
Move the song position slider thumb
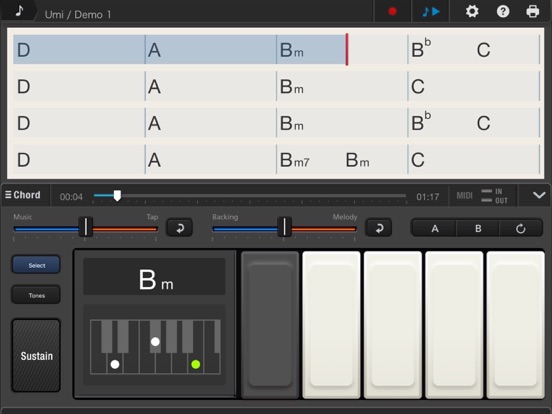pyautogui.click(x=117, y=195)
